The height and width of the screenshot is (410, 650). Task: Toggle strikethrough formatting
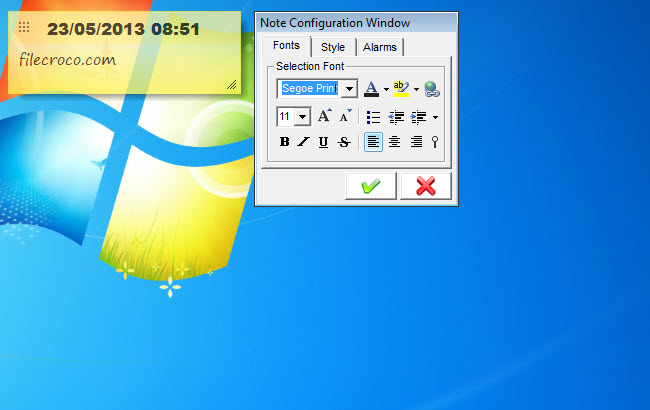344,142
